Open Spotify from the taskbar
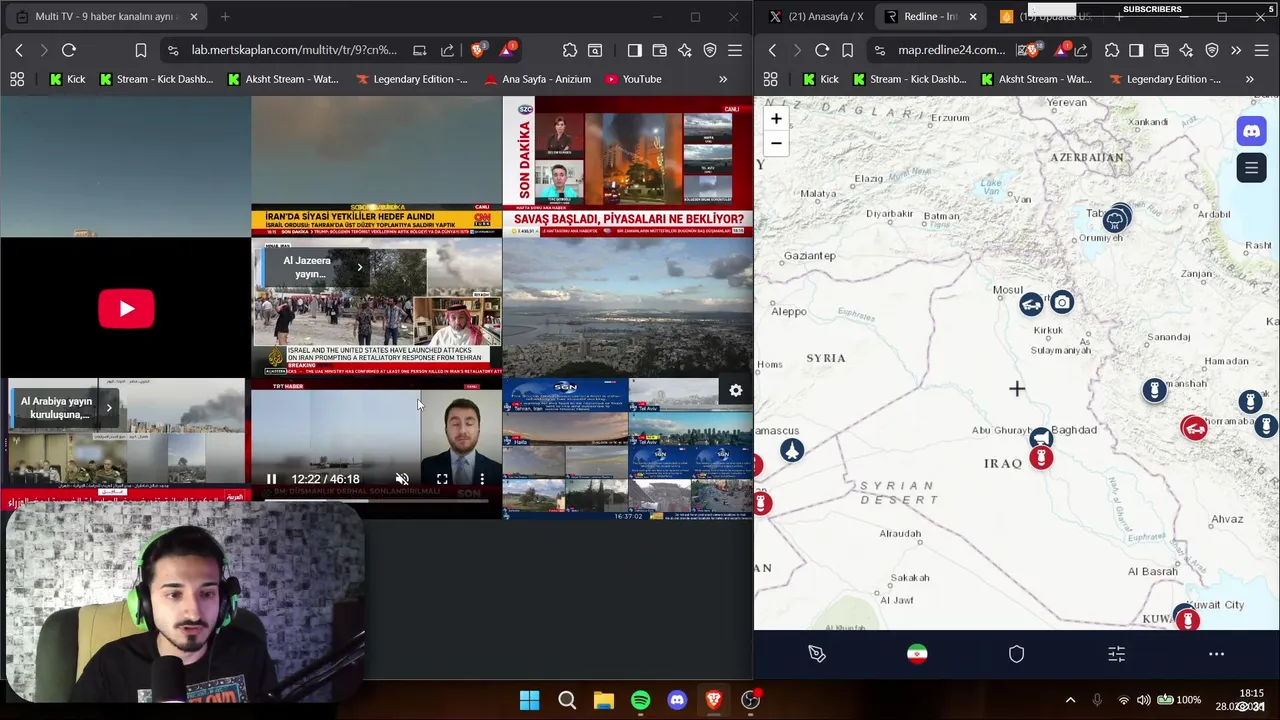This screenshot has width=1280, height=720. tap(640, 701)
